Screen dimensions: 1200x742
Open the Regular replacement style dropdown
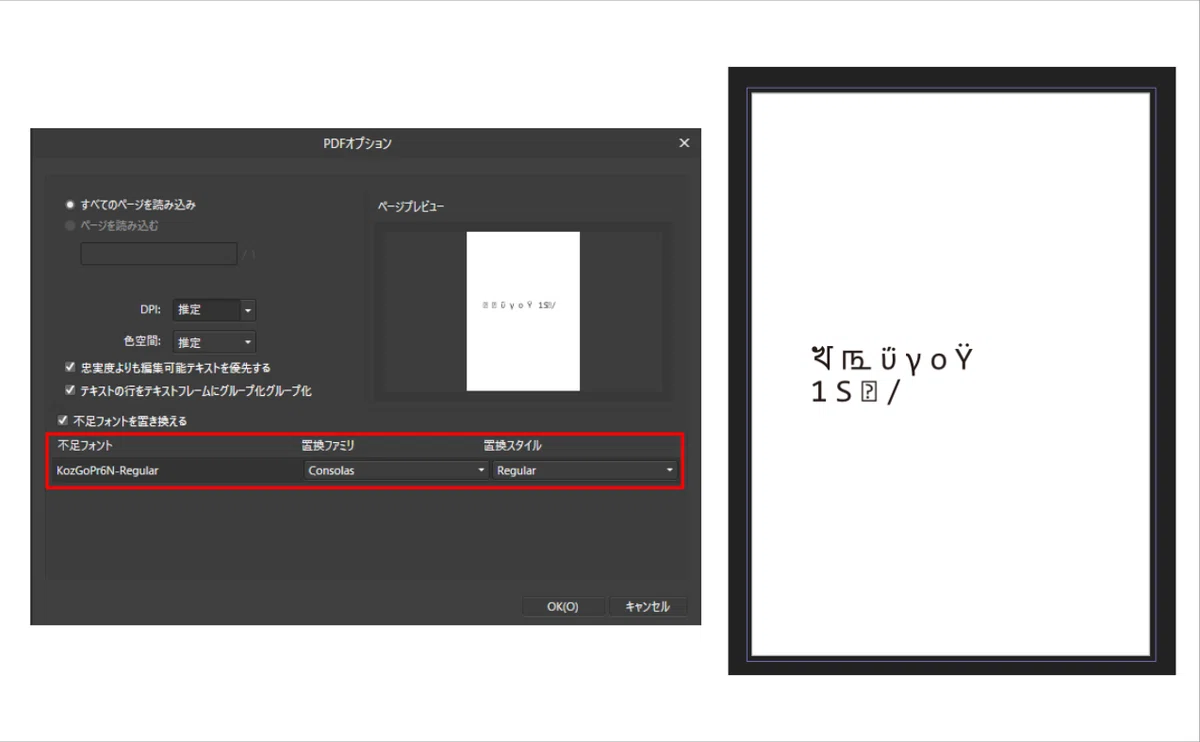pos(585,470)
